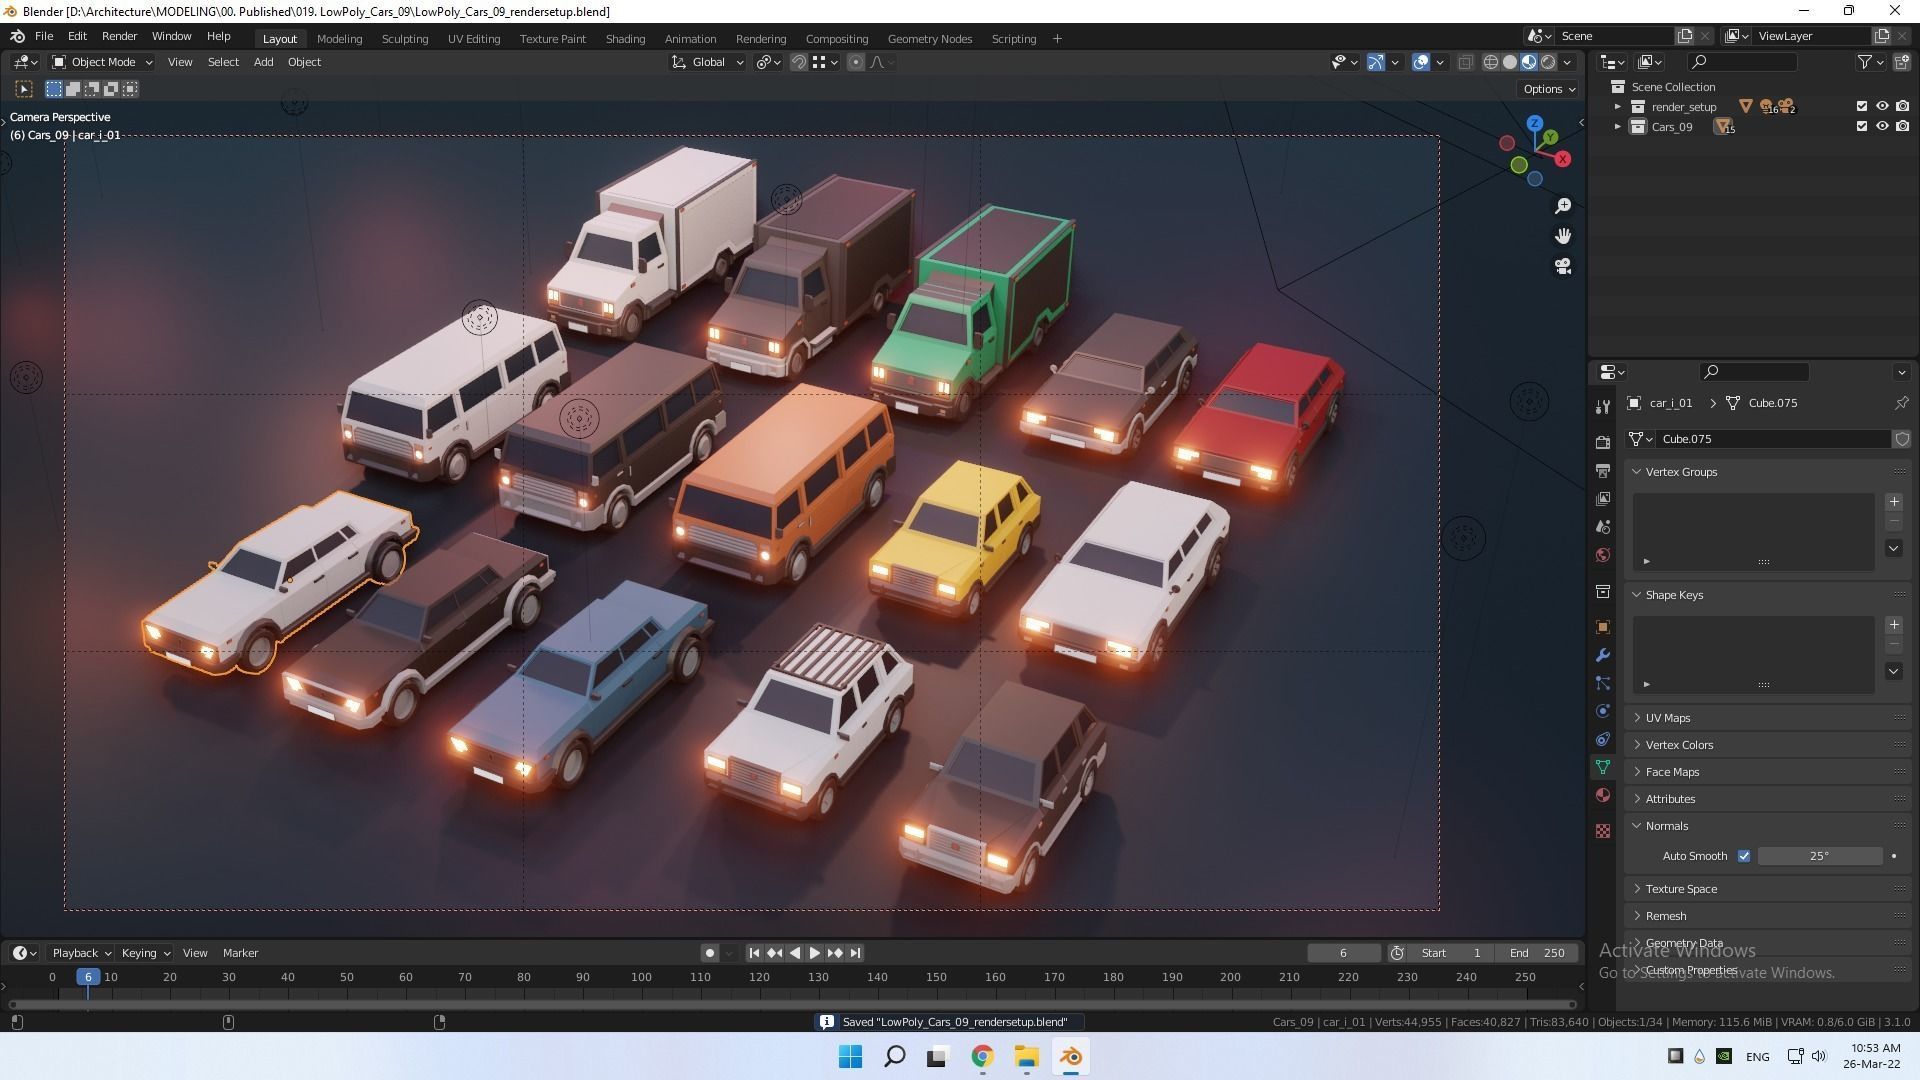Switch to the Shading workspace tab
This screenshot has height=1080, width=1920.
pos(625,39)
